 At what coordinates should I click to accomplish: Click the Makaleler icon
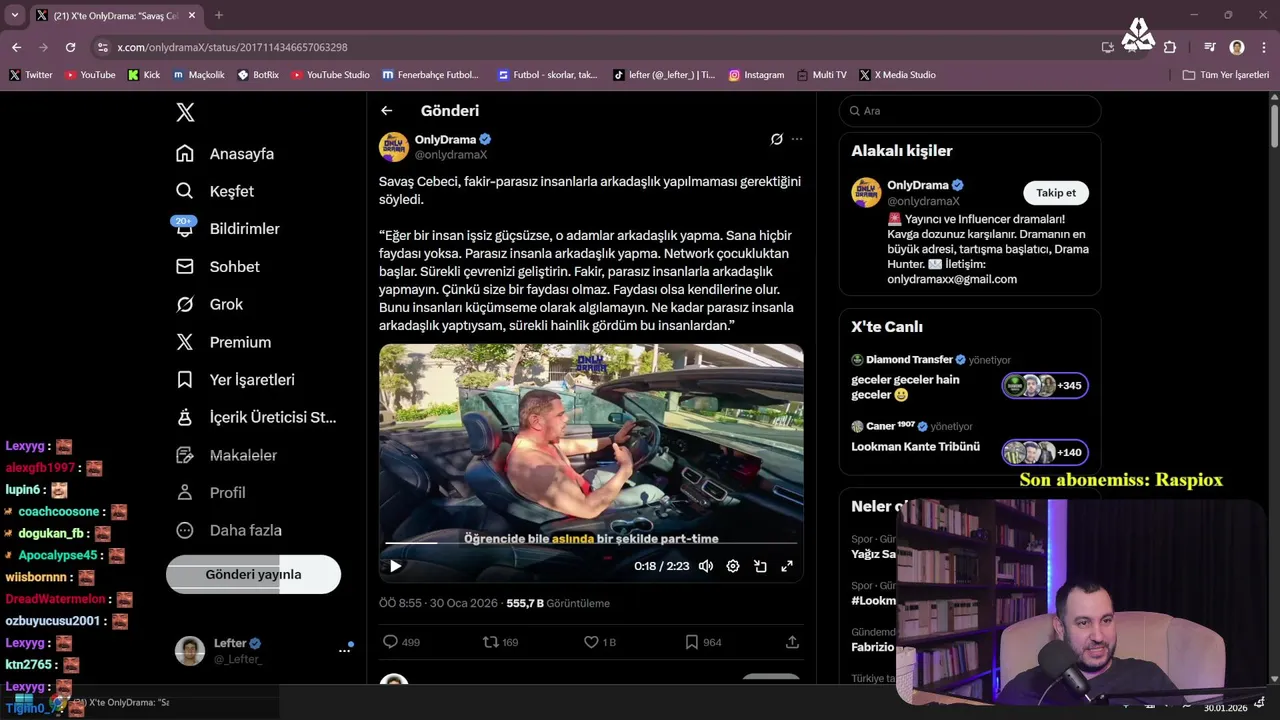(185, 455)
